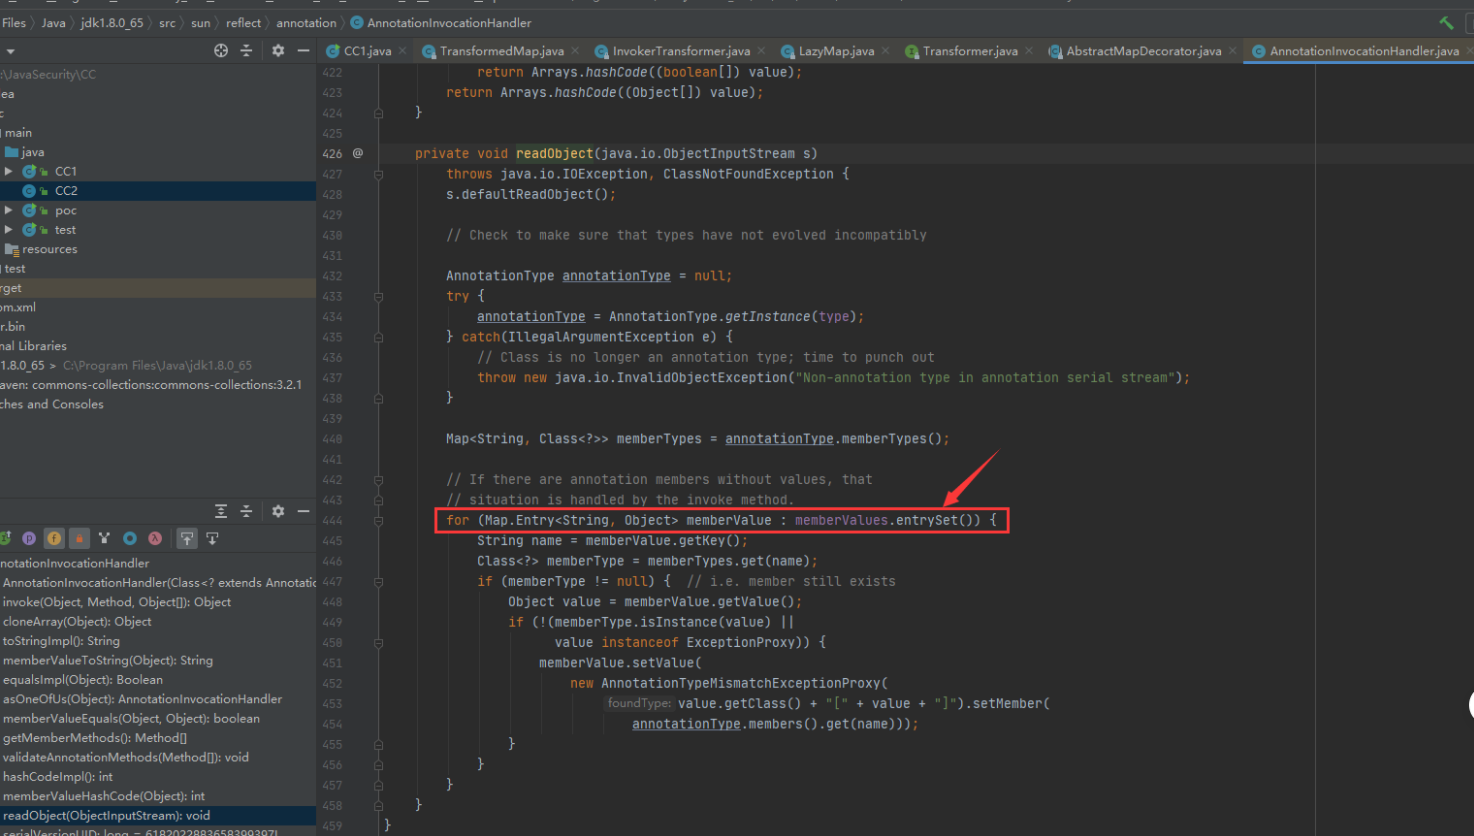Hide the Project tool window
1474x836 pixels.
coord(303,50)
